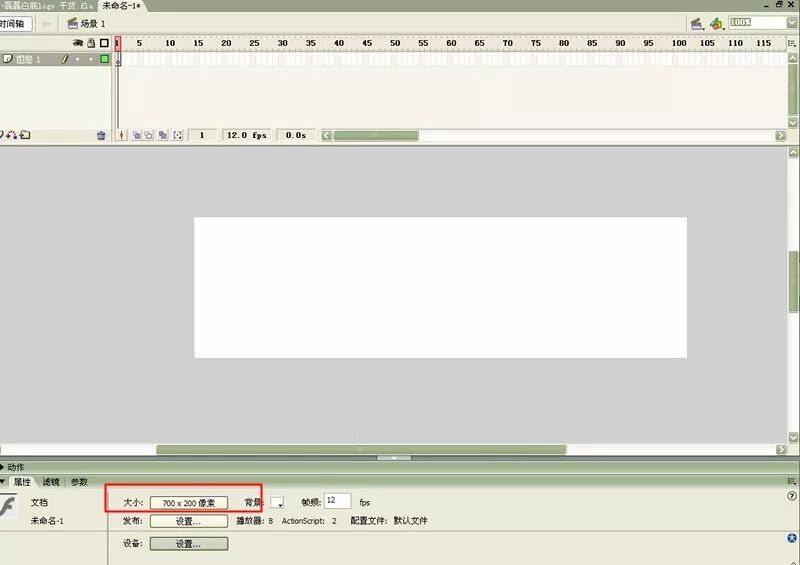
Task: Click the Edit Multiple Frames icon
Action: coord(162,135)
